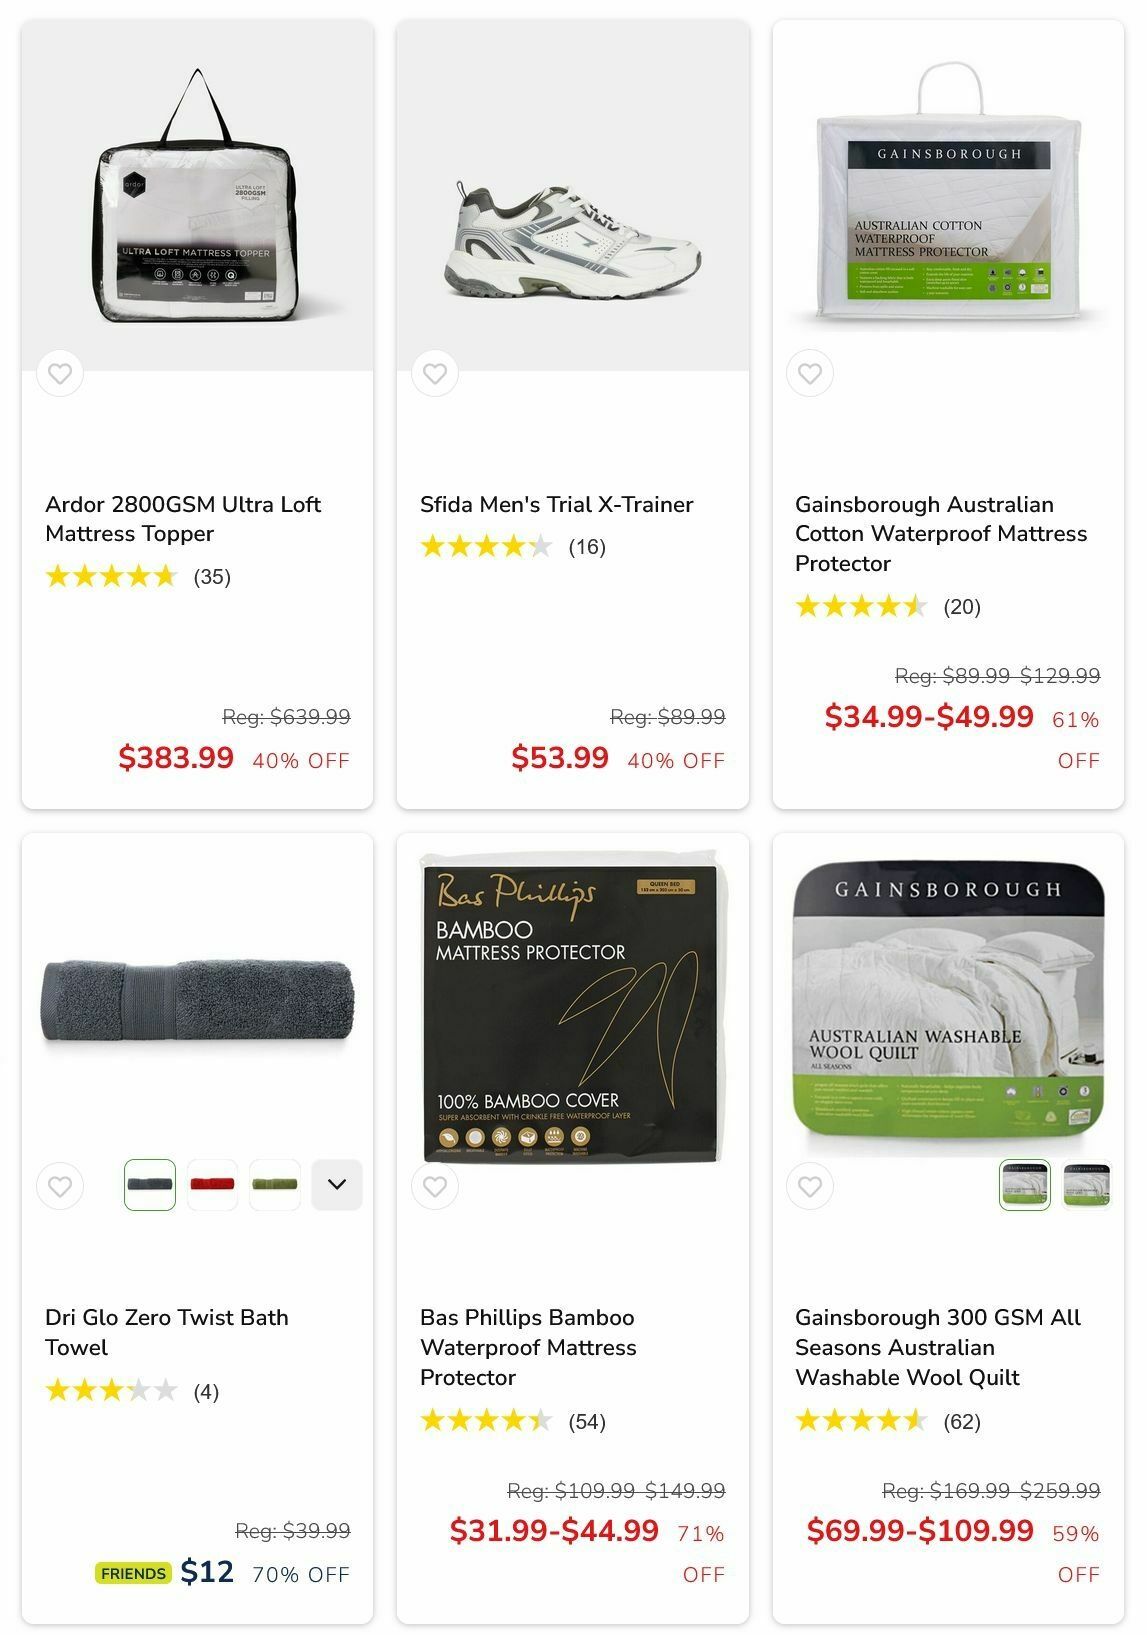1147x1635 pixels.
Task: Open Ardor 2800GSM Ultra Loft Mattress Topper
Action: tap(183, 519)
